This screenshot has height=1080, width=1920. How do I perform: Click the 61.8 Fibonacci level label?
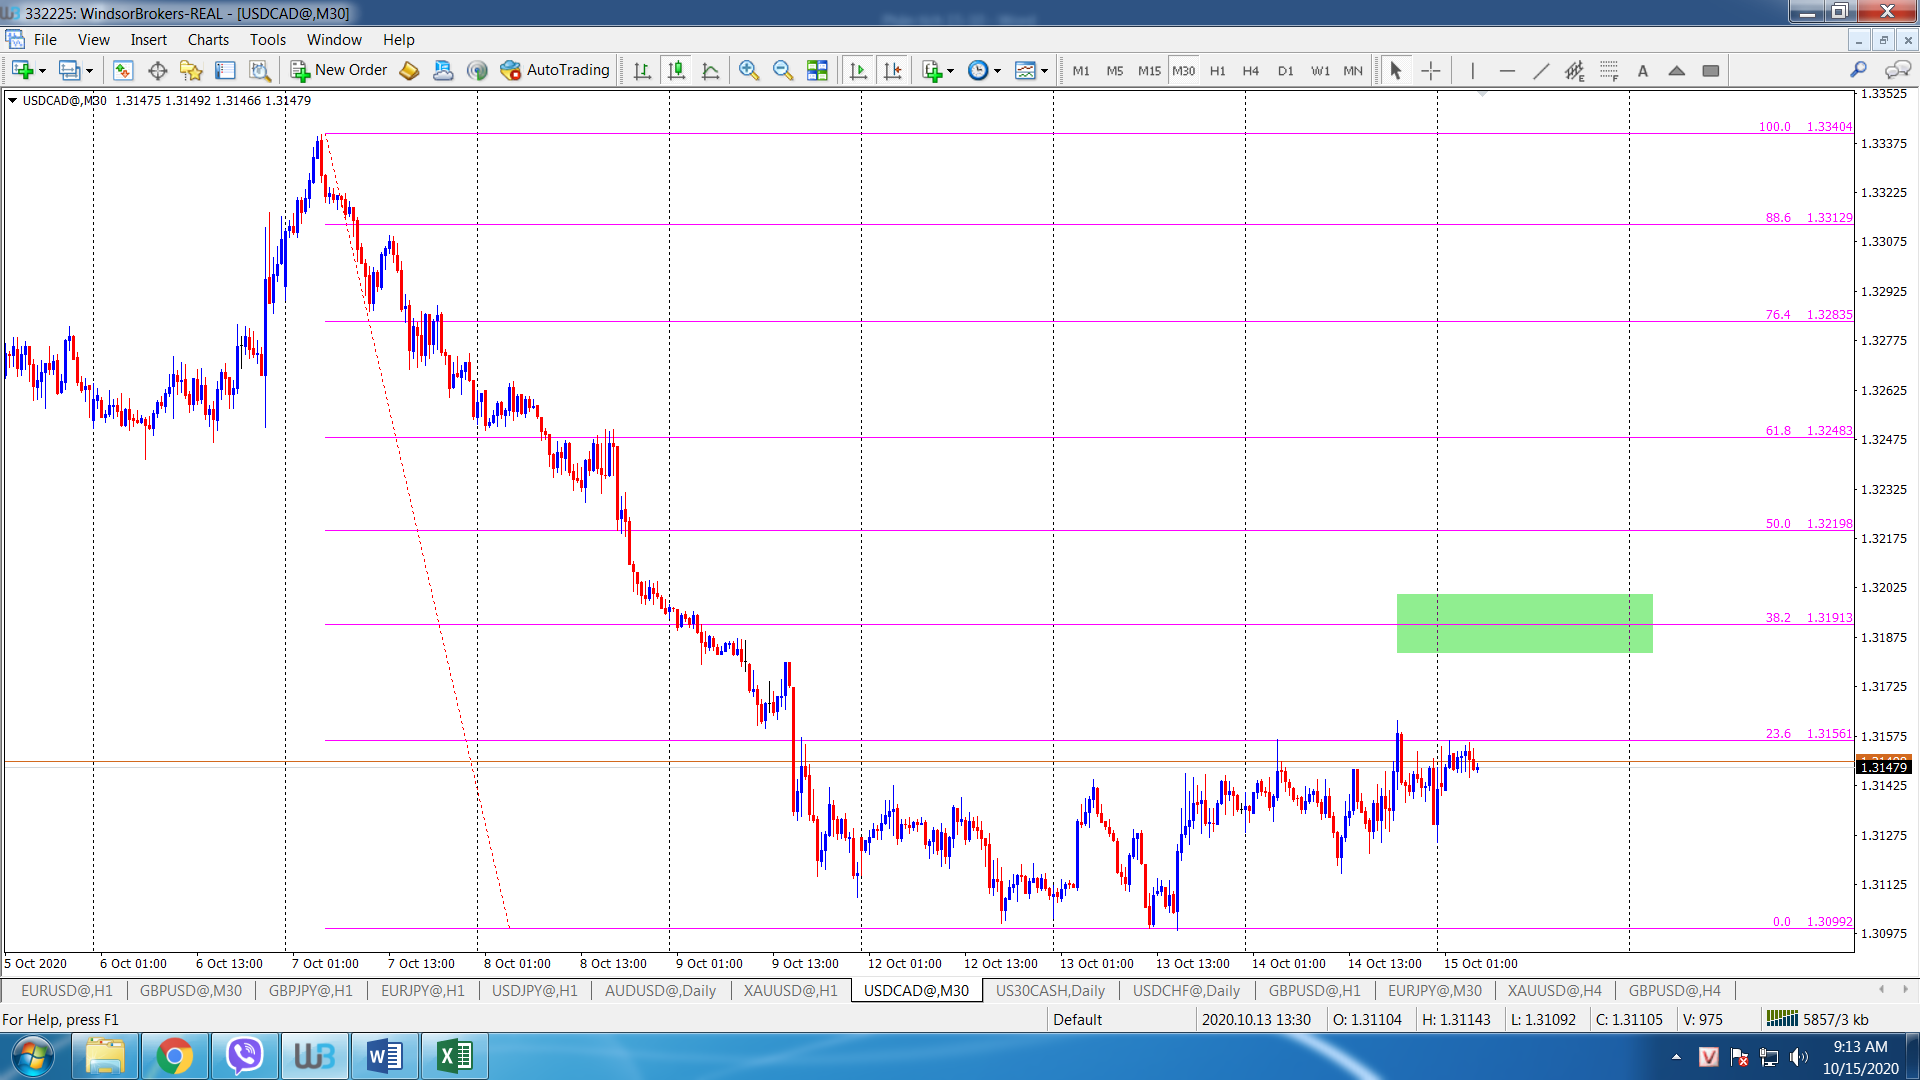point(1778,430)
